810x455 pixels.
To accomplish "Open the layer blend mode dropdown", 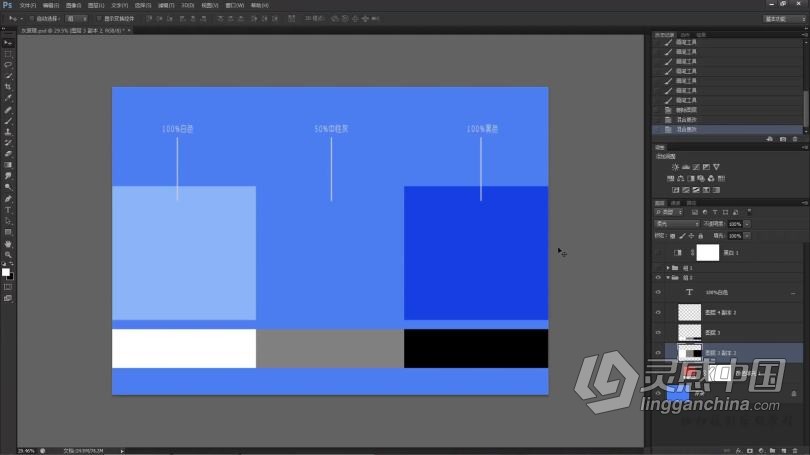I will 677,224.
